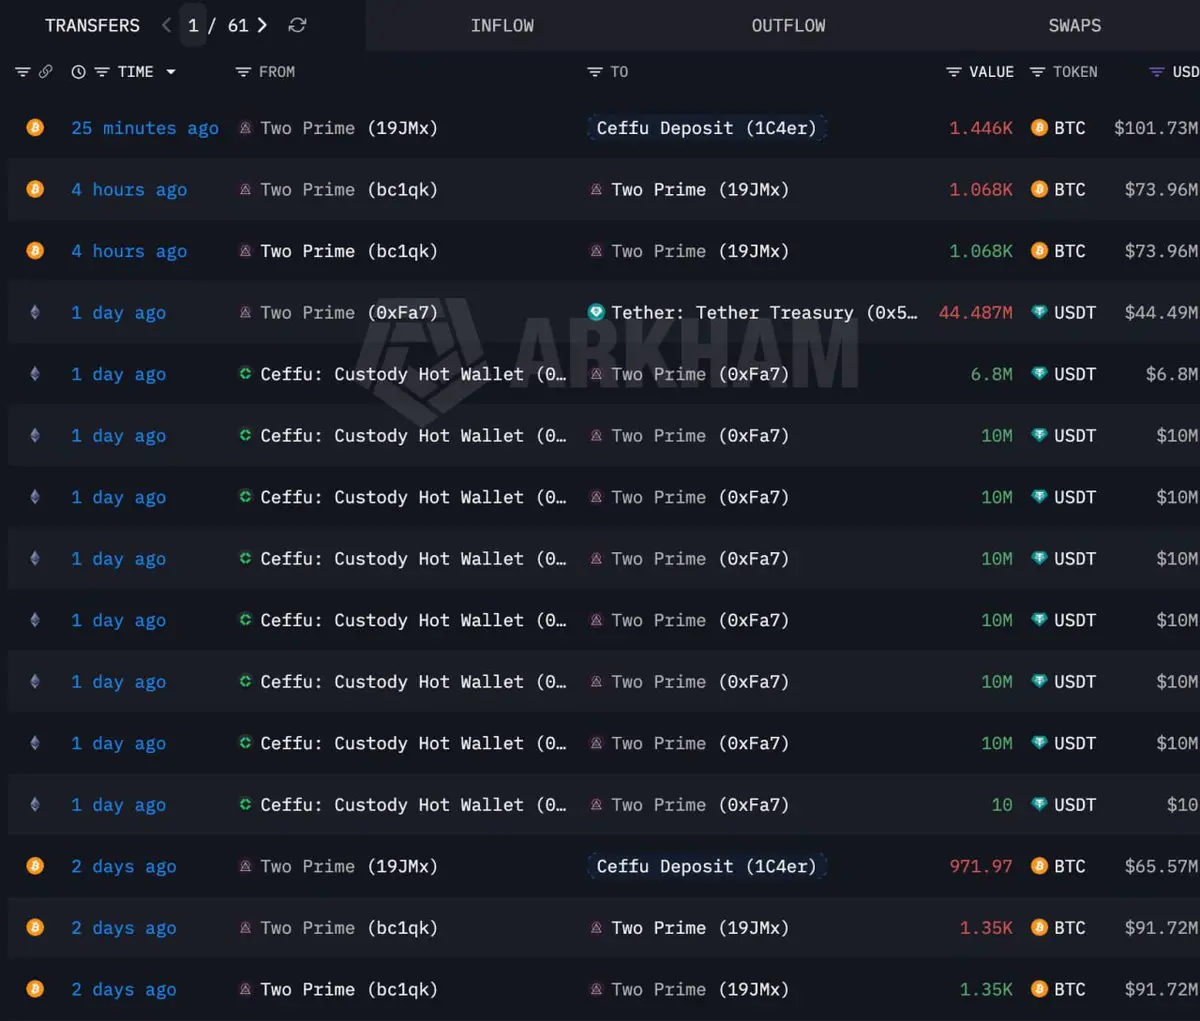Filter by TO column
The image size is (1200, 1021).
[594, 72]
